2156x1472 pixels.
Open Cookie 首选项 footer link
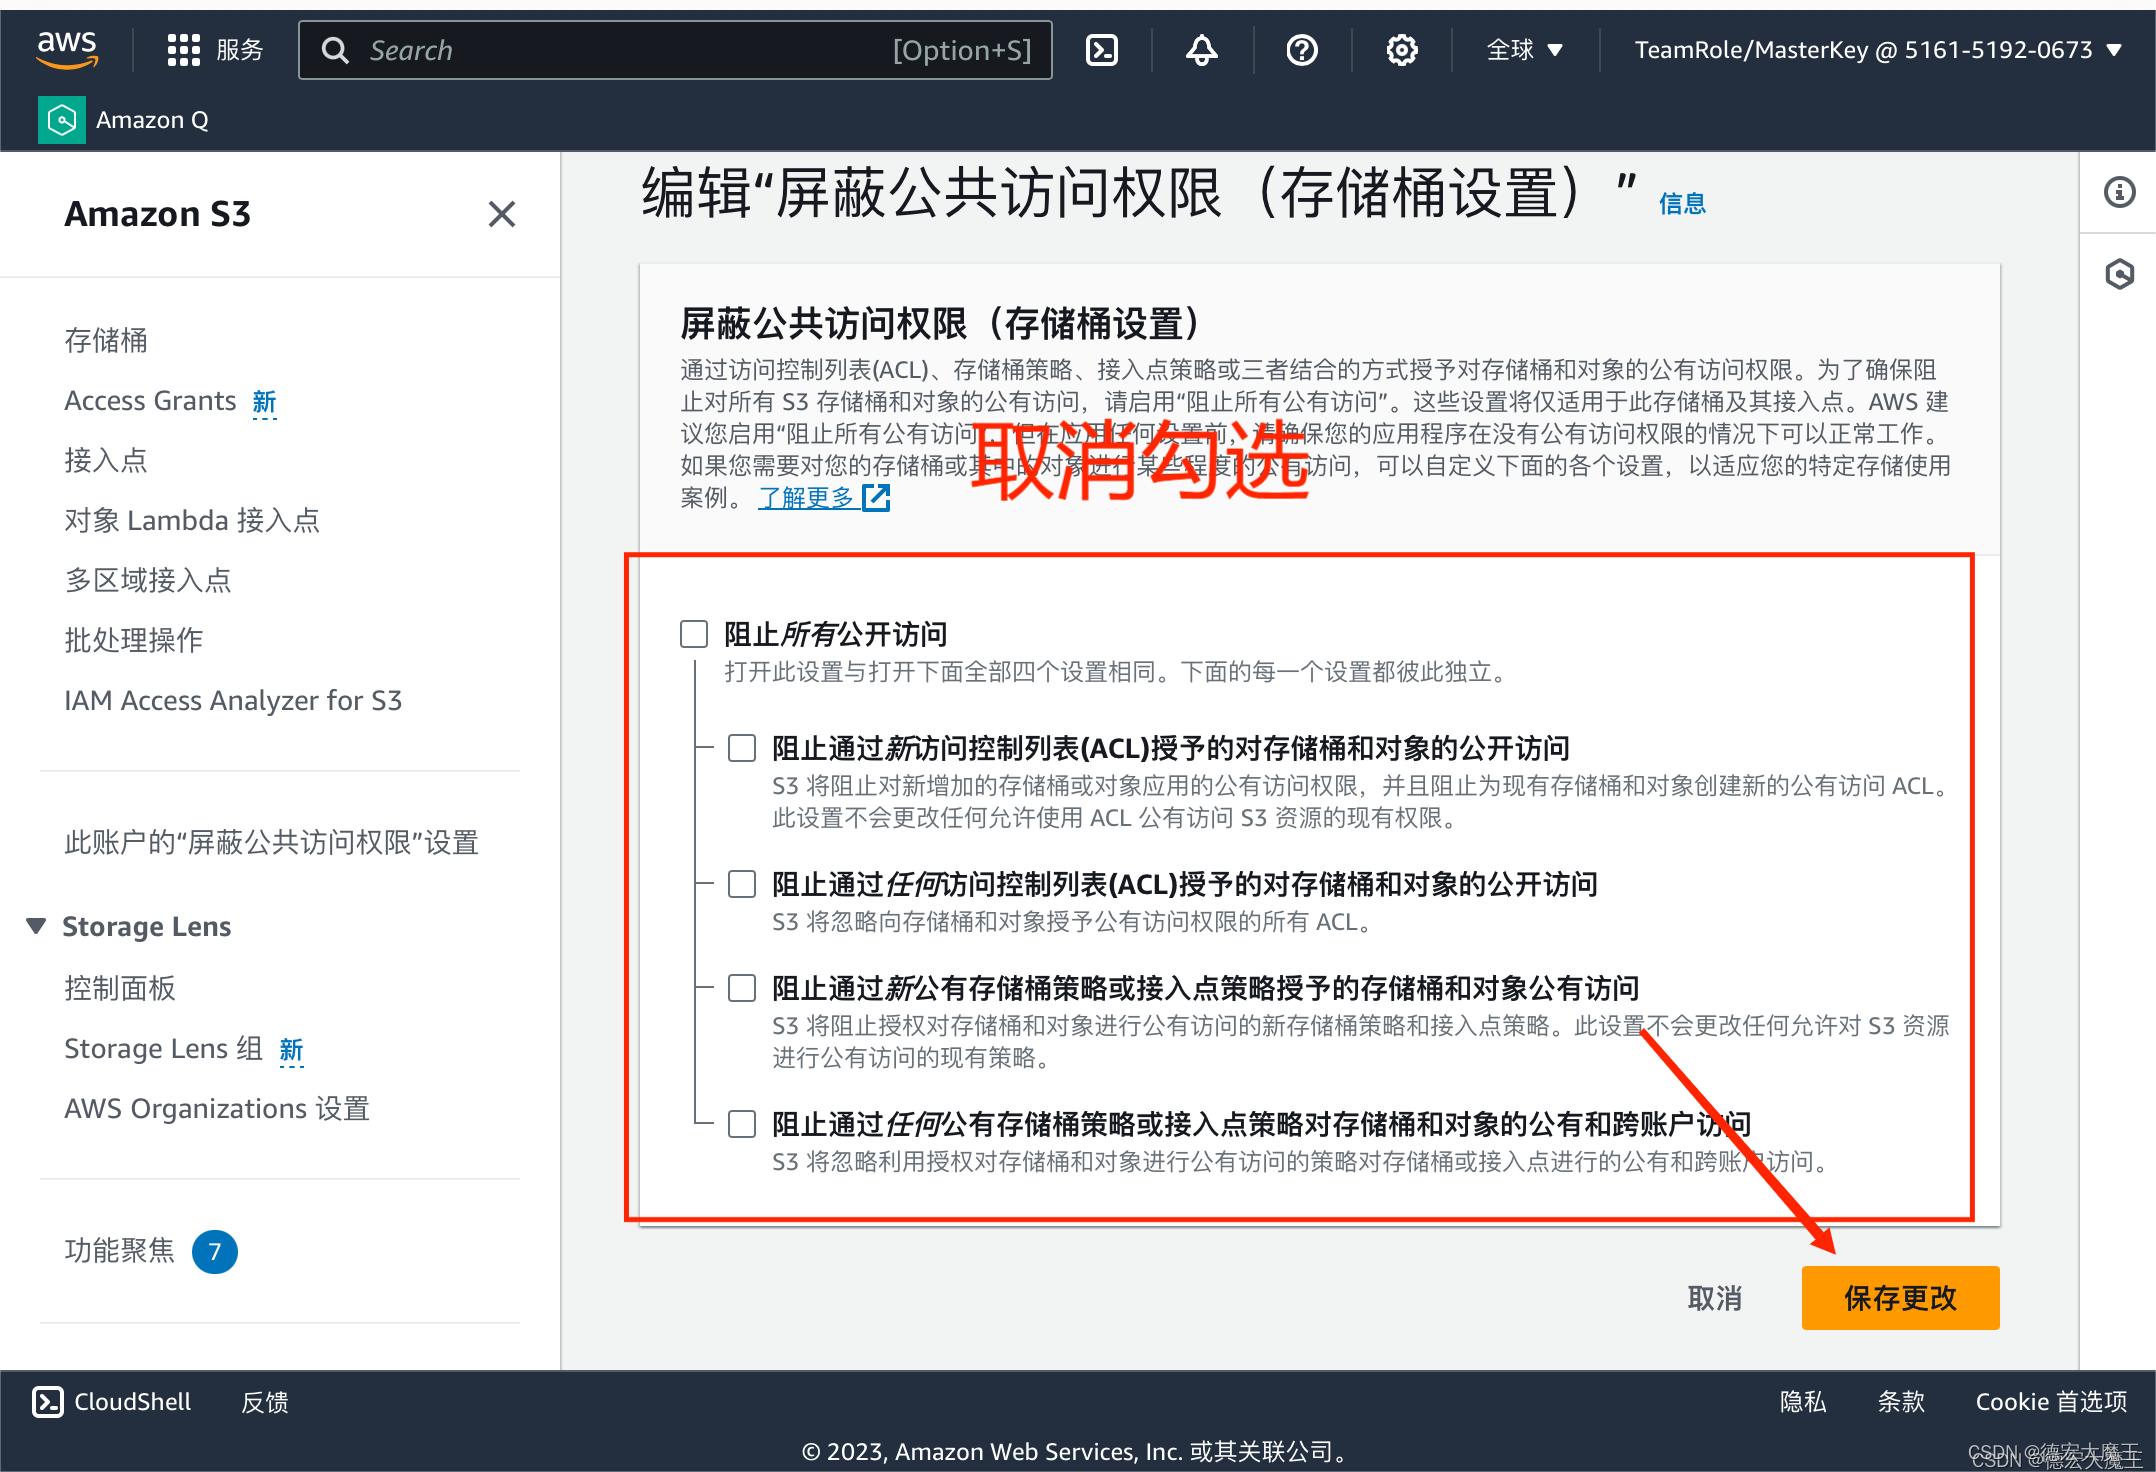click(2051, 1402)
